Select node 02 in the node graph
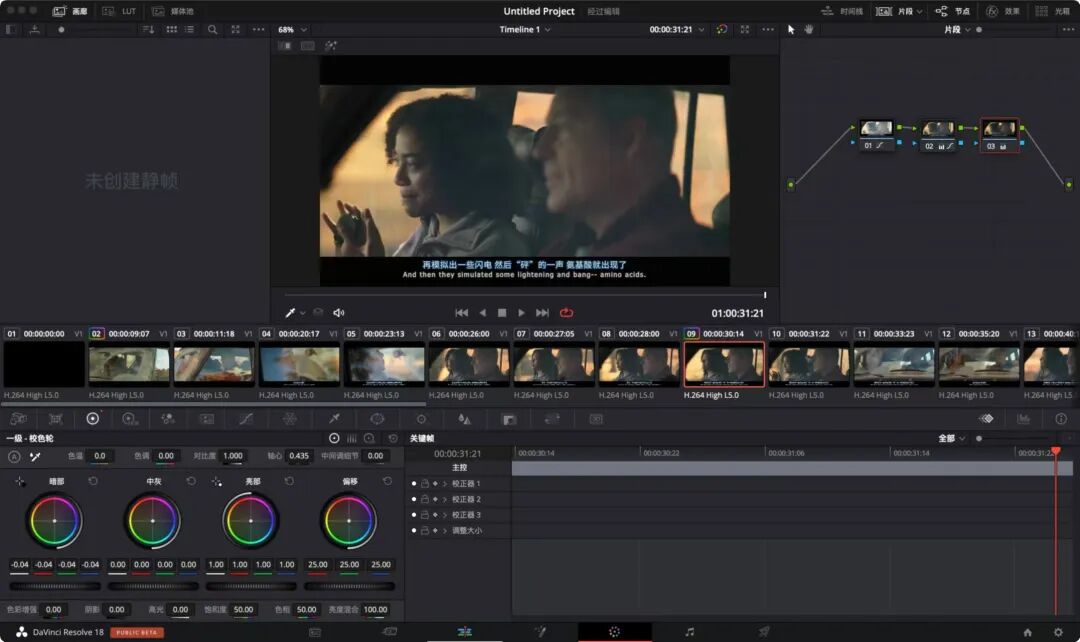The image size is (1080, 642). [x=937, y=130]
